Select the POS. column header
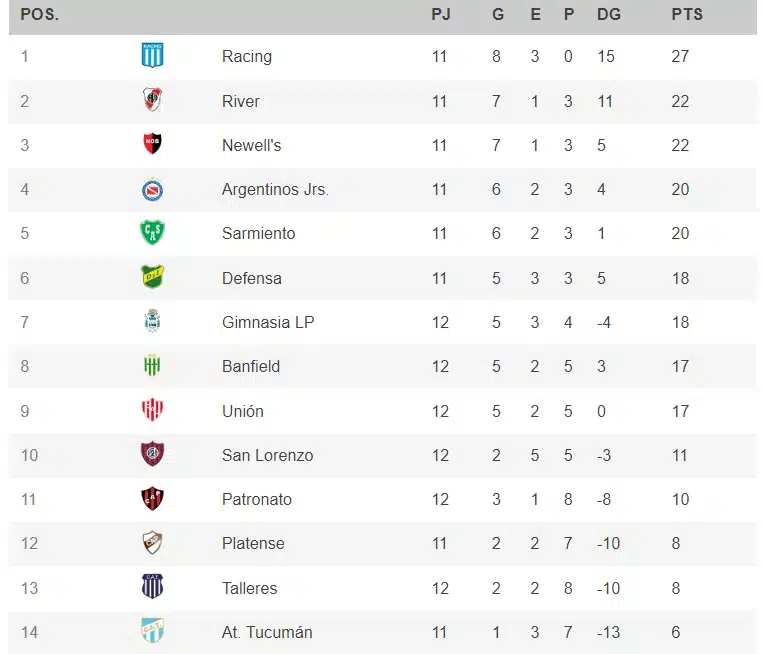Viewport: 763px width, 654px height. pyautogui.click(x=40, y=15)
